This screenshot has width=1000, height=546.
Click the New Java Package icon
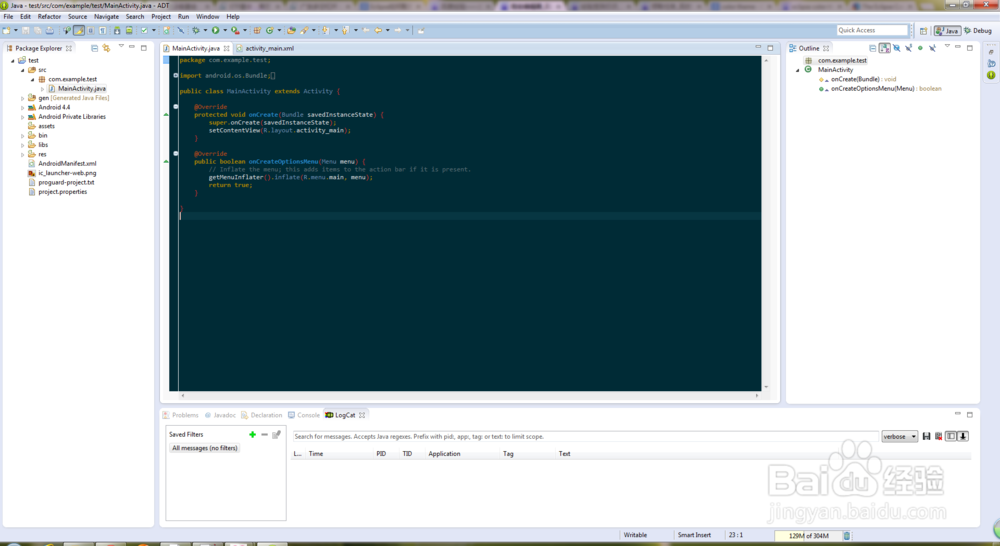click(257, 30)
